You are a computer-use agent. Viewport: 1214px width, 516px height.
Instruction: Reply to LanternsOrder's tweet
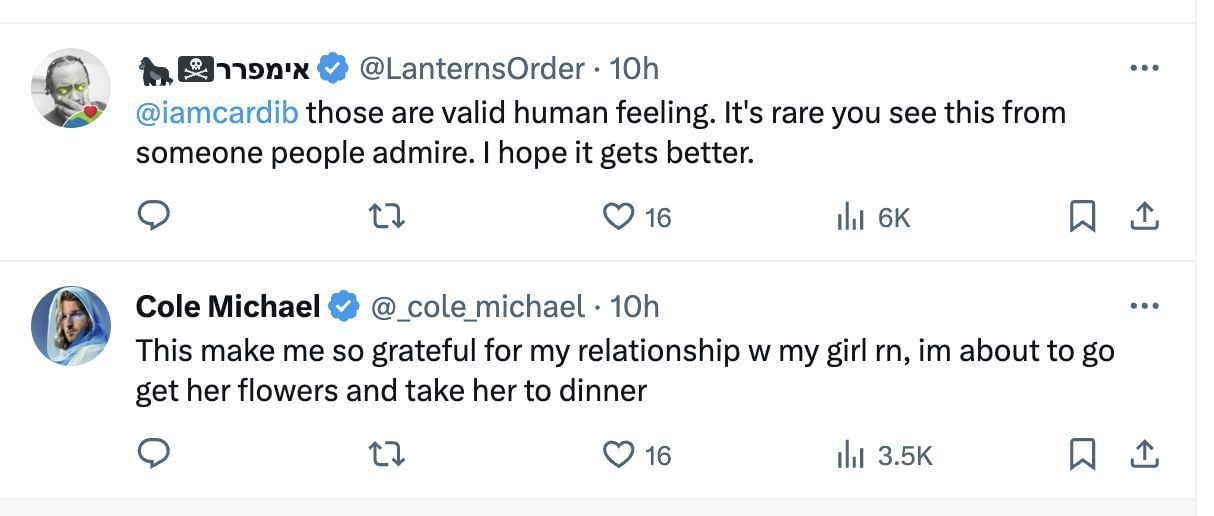[x=152, y=216]
